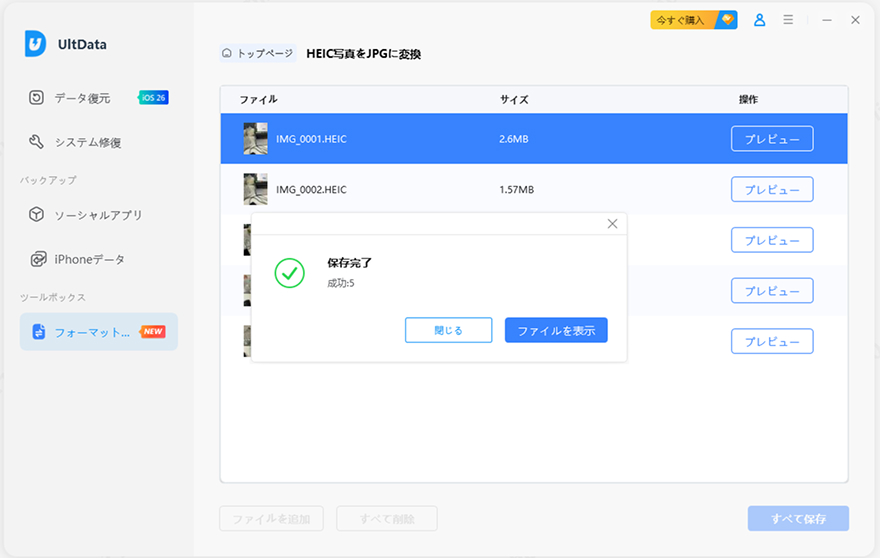The image size is (880, 558).
Task: Click the 閉じる button in dialog
Action: coord(448,330)
